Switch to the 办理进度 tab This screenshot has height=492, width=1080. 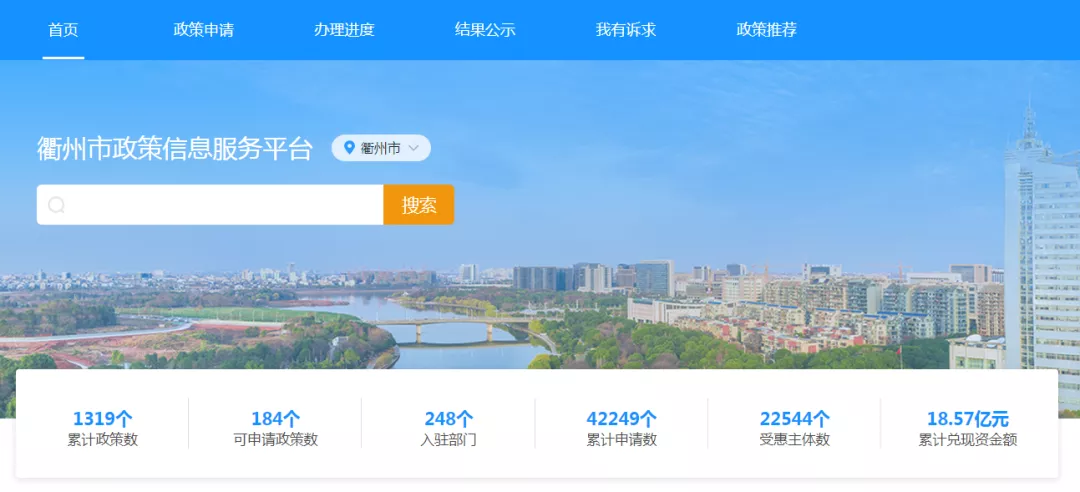(344, 30)
